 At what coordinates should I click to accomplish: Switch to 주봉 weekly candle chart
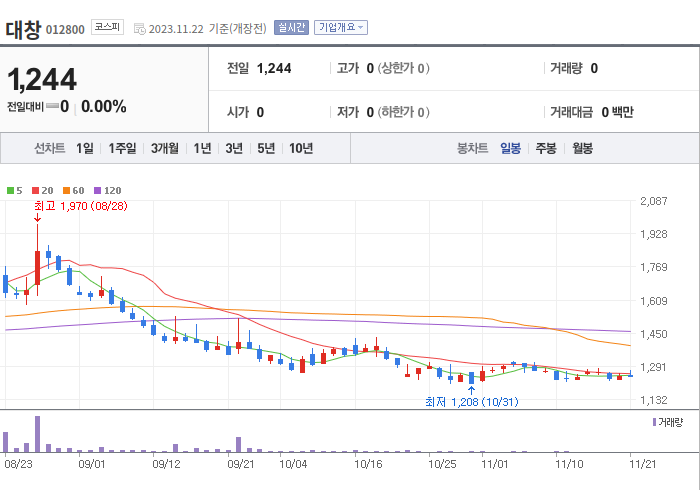[546, 148]
